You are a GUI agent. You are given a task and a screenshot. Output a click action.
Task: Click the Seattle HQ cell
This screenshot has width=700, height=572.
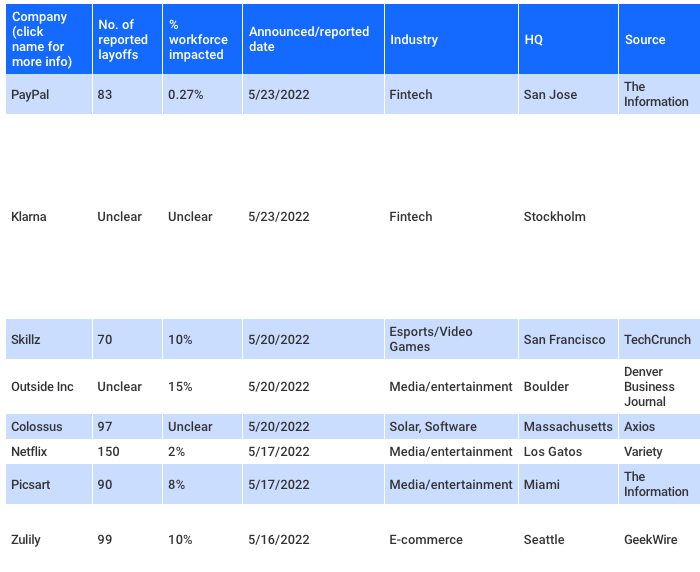568,539
